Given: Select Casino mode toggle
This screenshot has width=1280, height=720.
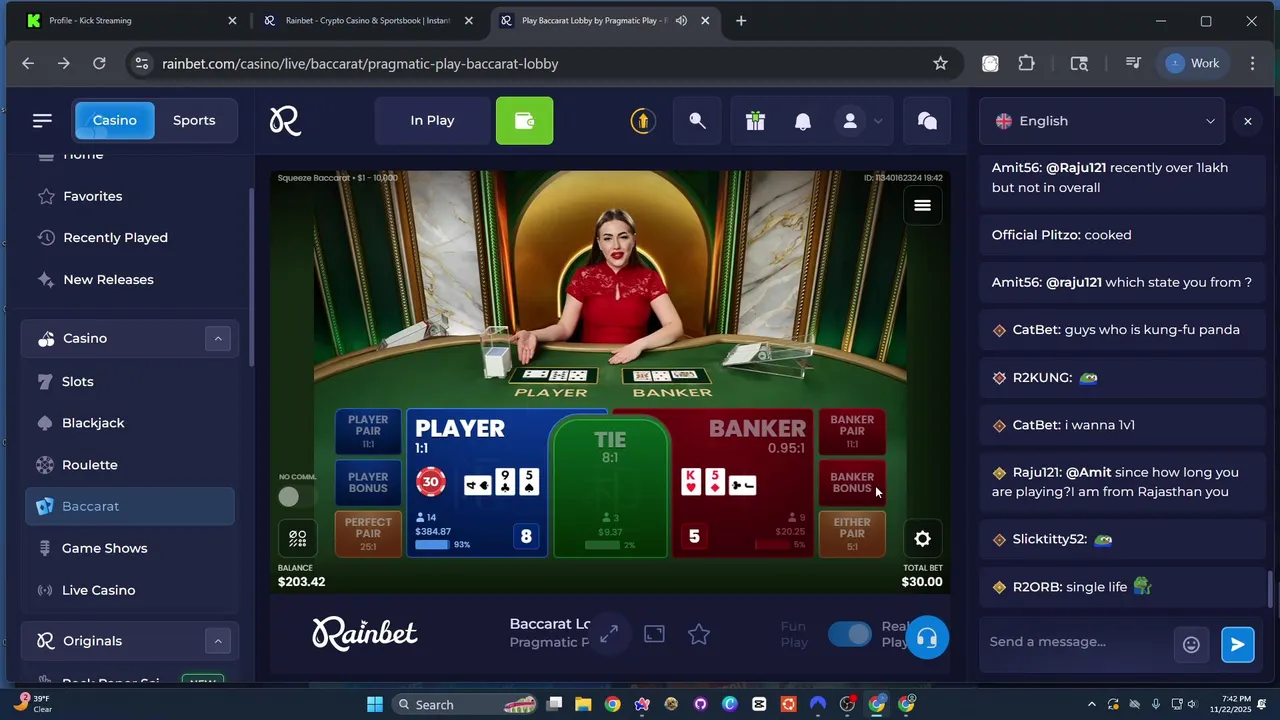Looking at the screenshot, I should coord(115,120).
